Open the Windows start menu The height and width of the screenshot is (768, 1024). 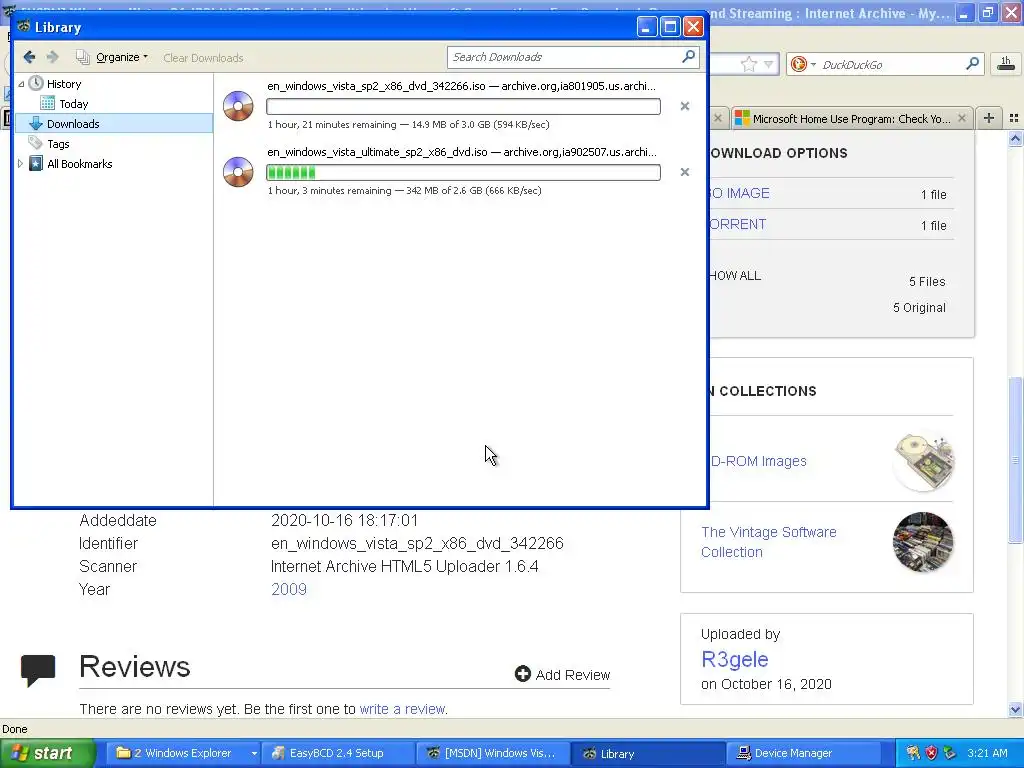click(x=48, y=753)
